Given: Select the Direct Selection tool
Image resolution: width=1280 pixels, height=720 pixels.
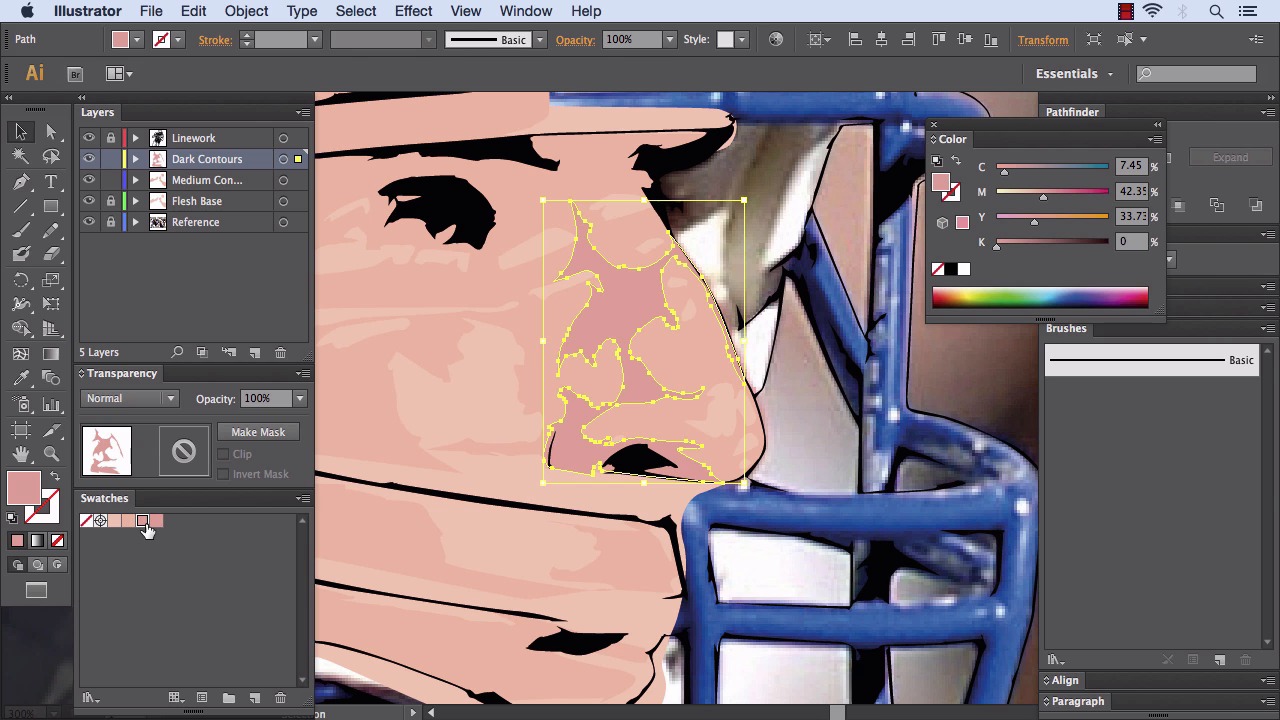Looking at the screenshot, I should click(x=52, y=132).
